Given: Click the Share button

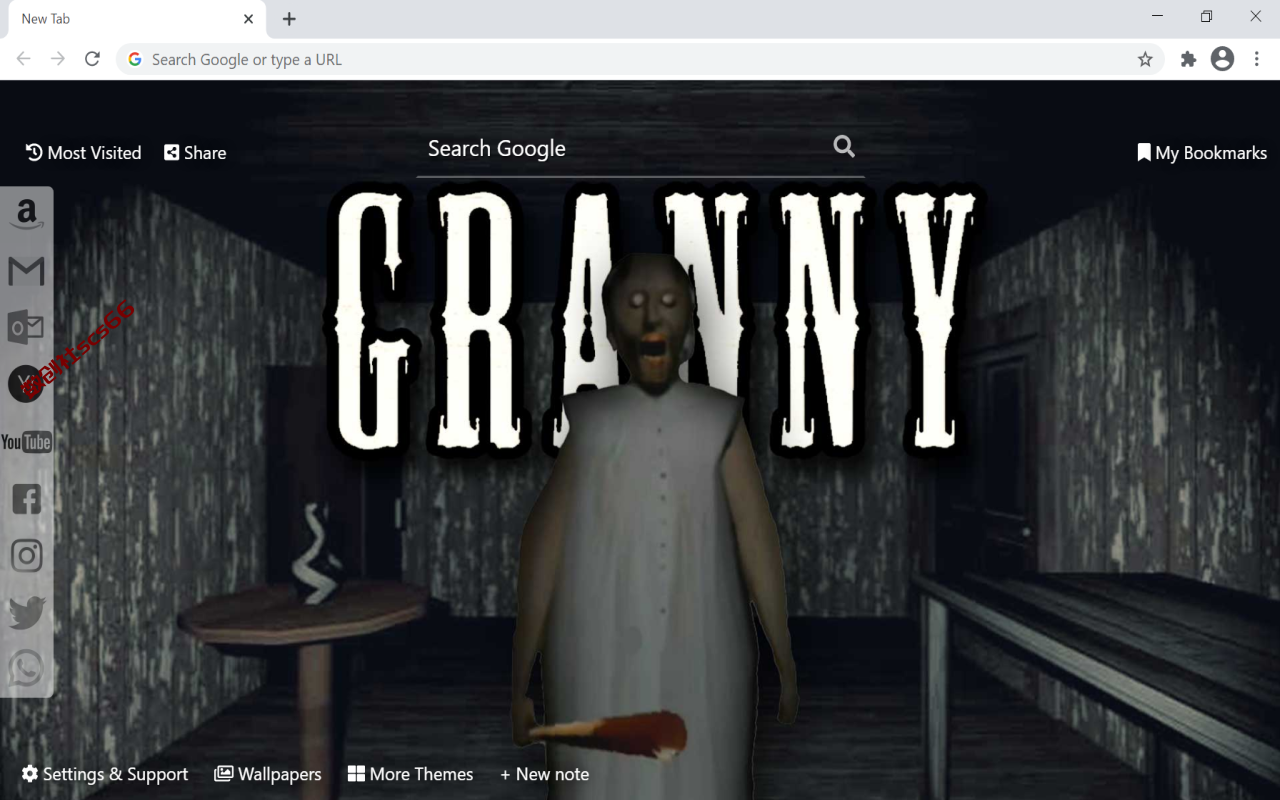Looking at the screenshot, I should click(195, 153).
